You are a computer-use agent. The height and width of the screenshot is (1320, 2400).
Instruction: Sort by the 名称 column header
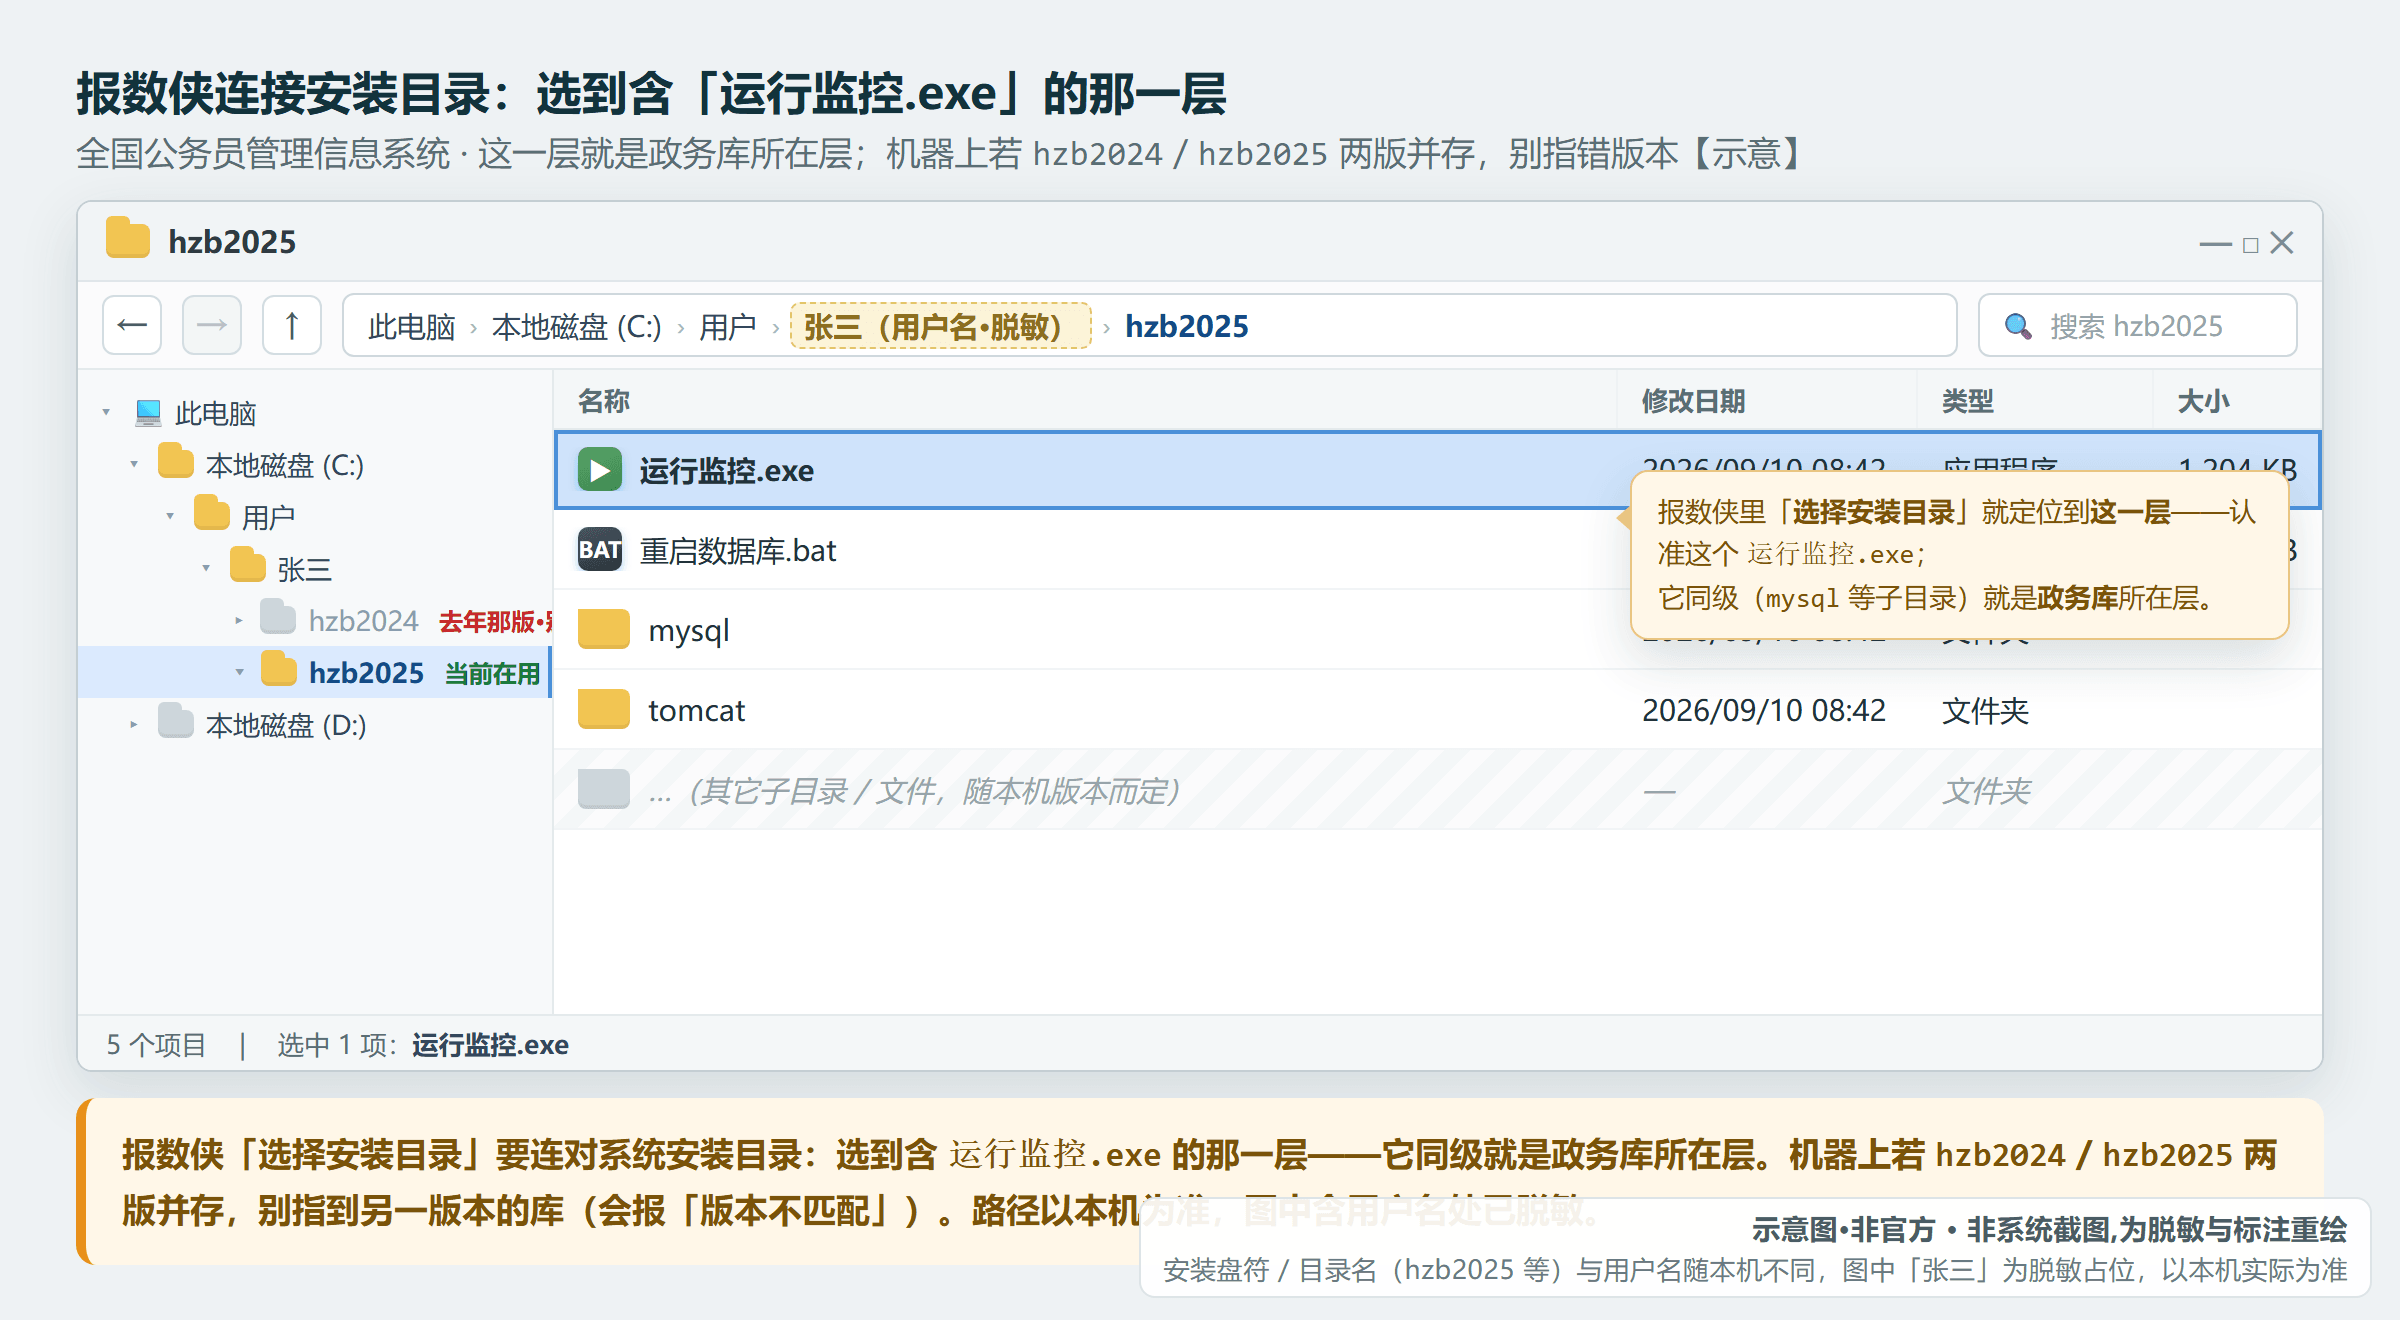tap(604, 401)
